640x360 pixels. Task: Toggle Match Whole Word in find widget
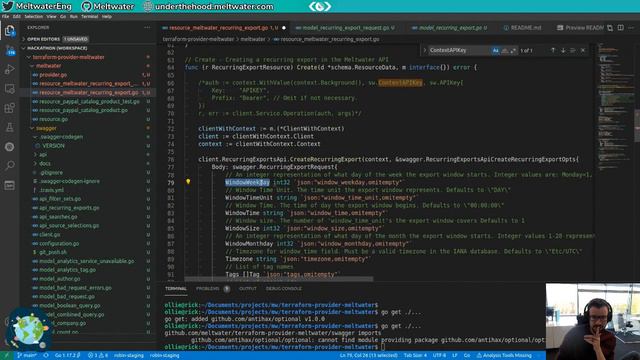(x=504, y=50)
